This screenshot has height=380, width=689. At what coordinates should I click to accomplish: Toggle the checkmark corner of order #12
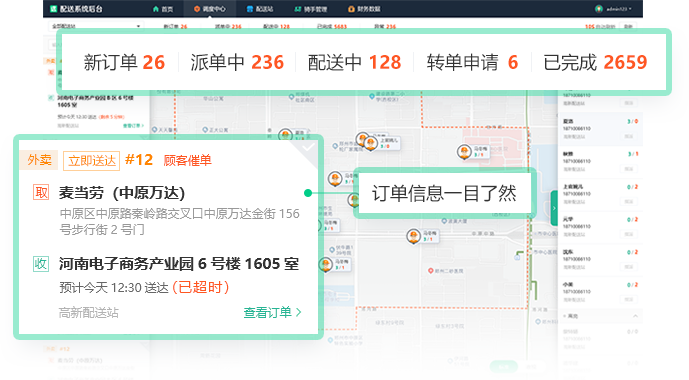308,148
